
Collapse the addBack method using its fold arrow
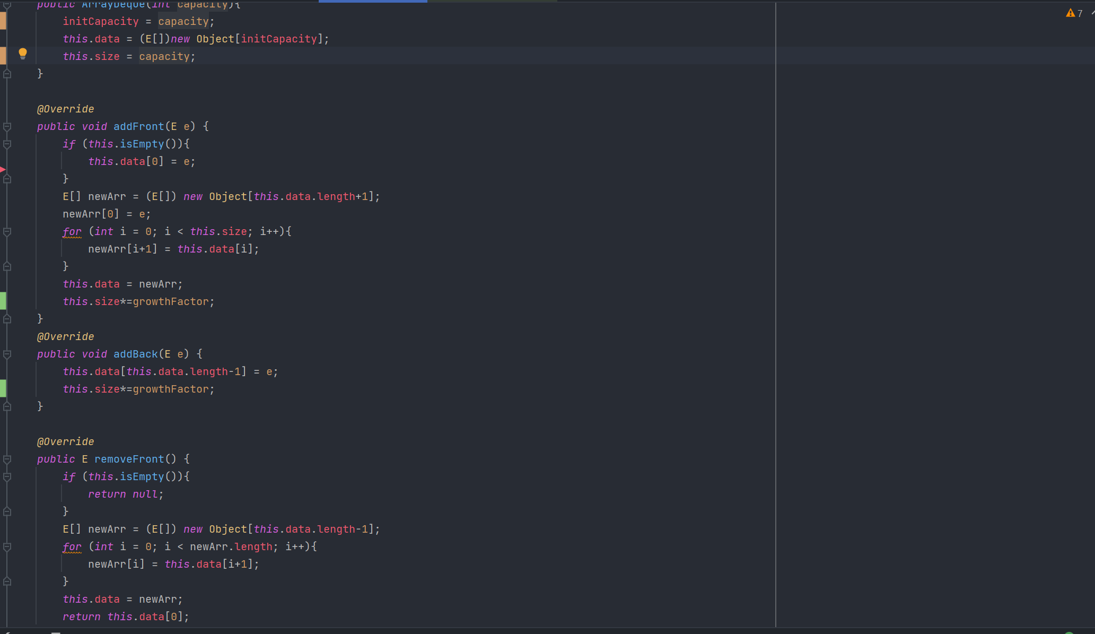click(7, 354)
